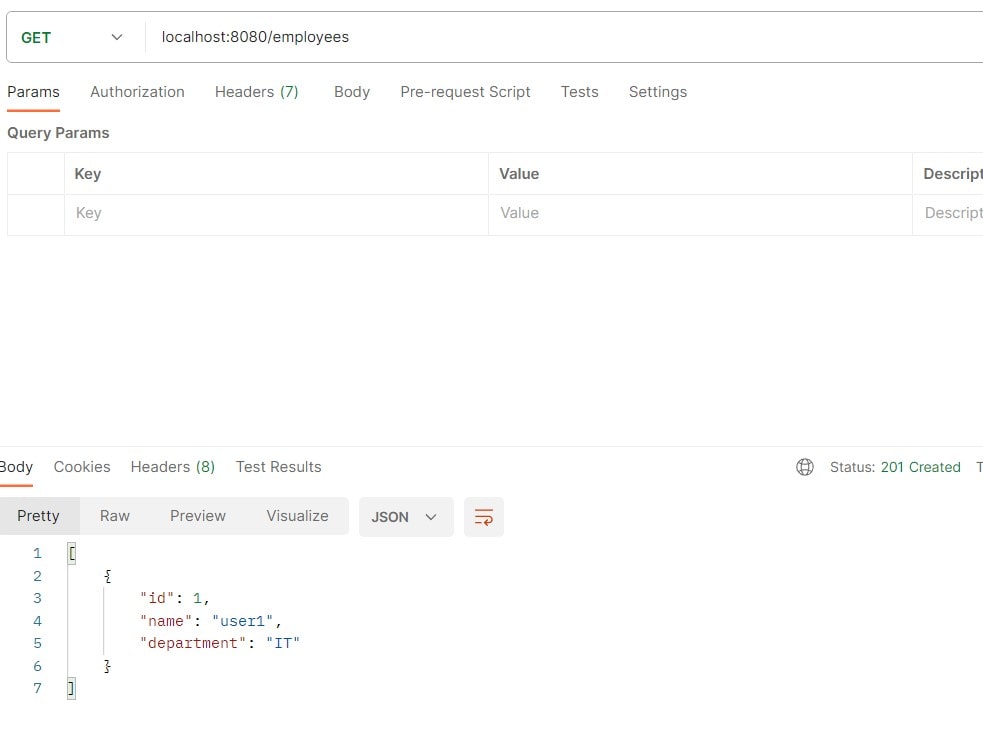Screen dimensions: 983x735
Task: Switch to Raw response view
Action: [115, 516]
